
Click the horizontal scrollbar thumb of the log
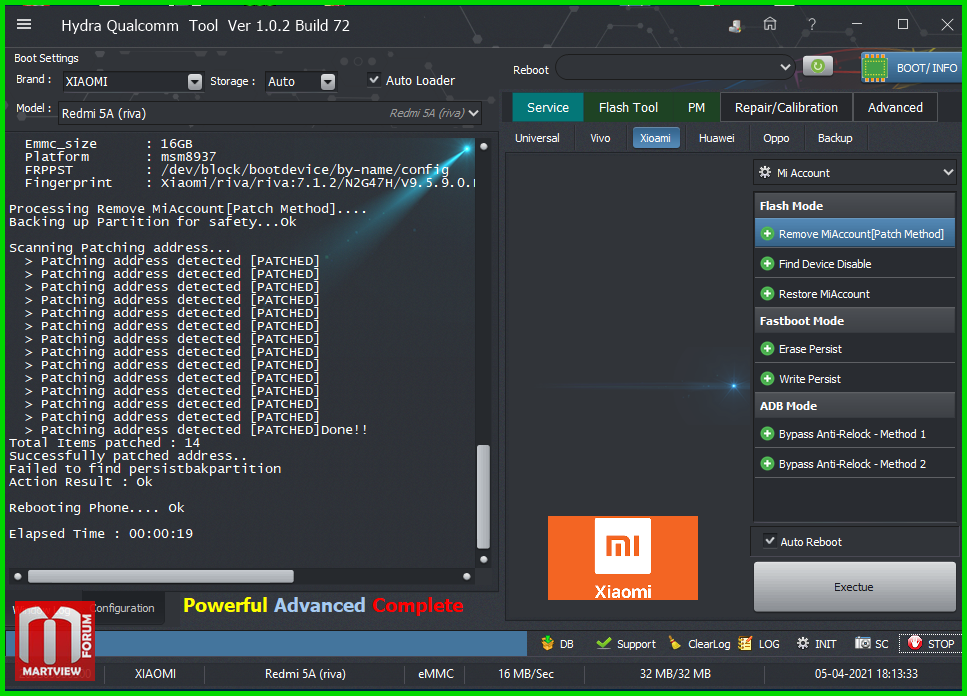(161, 576)
